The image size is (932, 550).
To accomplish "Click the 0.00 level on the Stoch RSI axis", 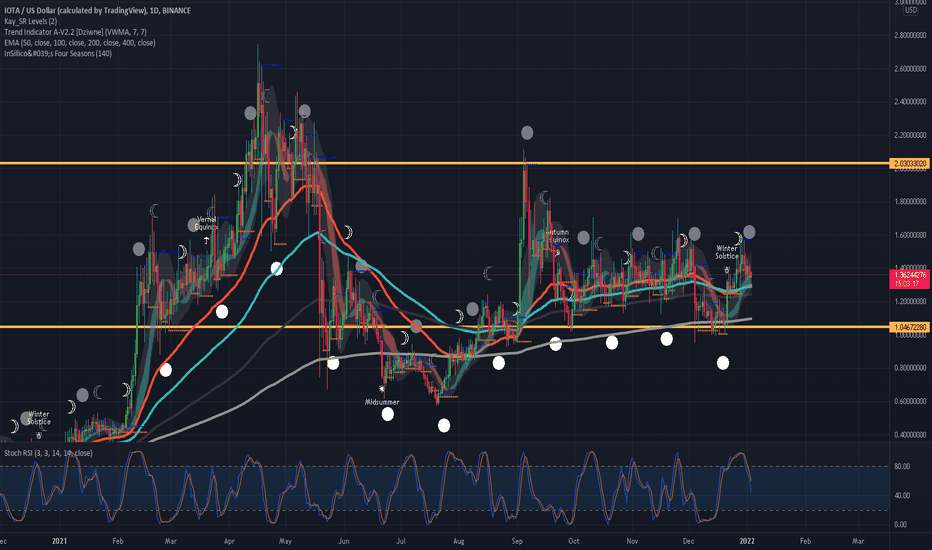I will pos(900,524).
